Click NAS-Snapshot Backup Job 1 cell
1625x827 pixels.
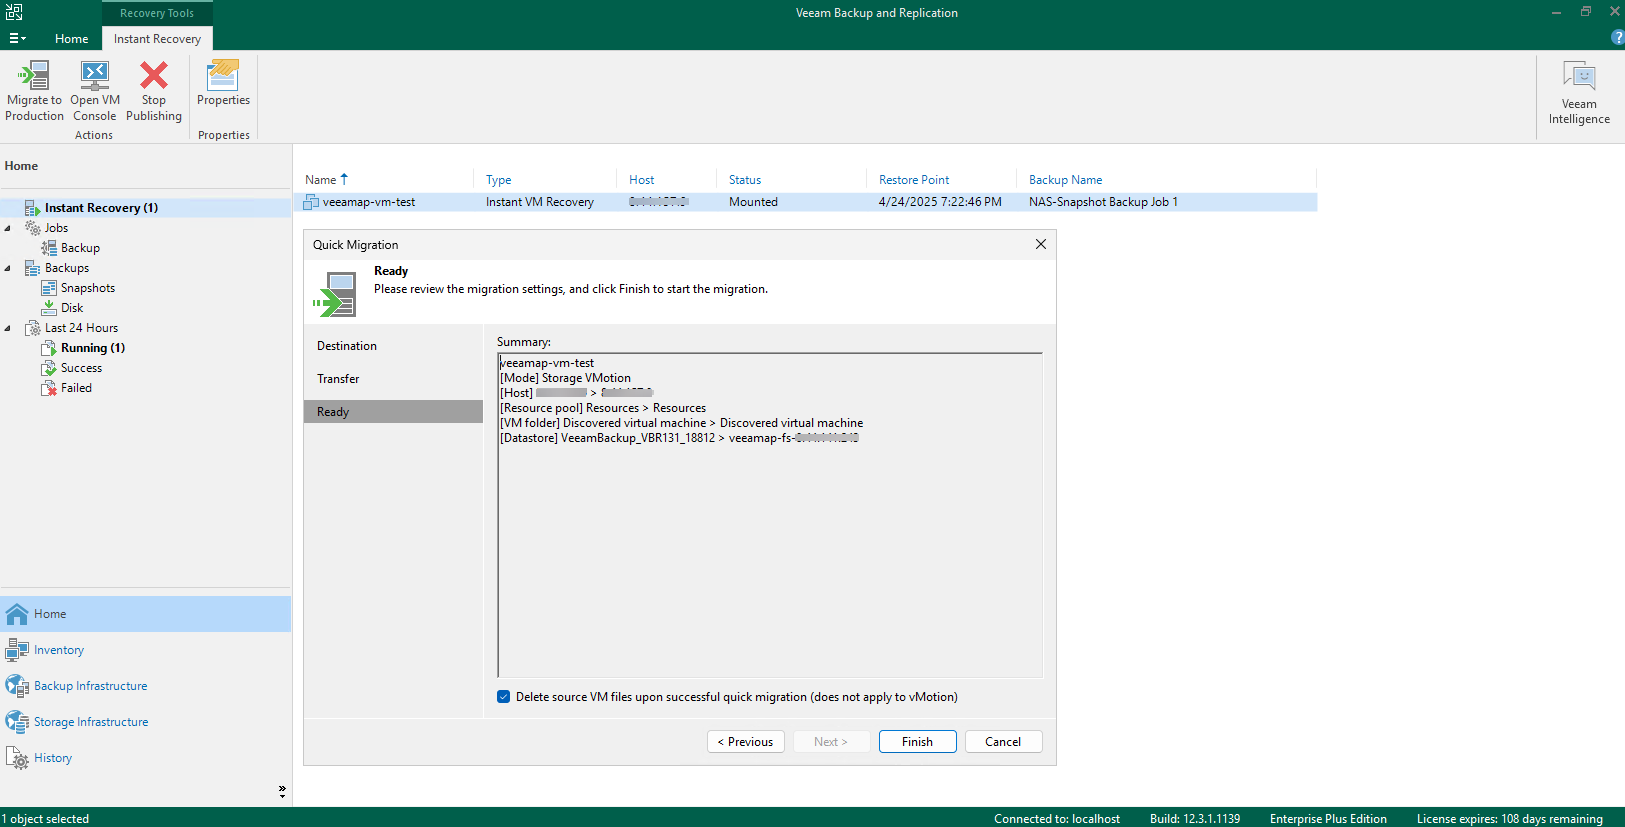(x=1103, y=202)
